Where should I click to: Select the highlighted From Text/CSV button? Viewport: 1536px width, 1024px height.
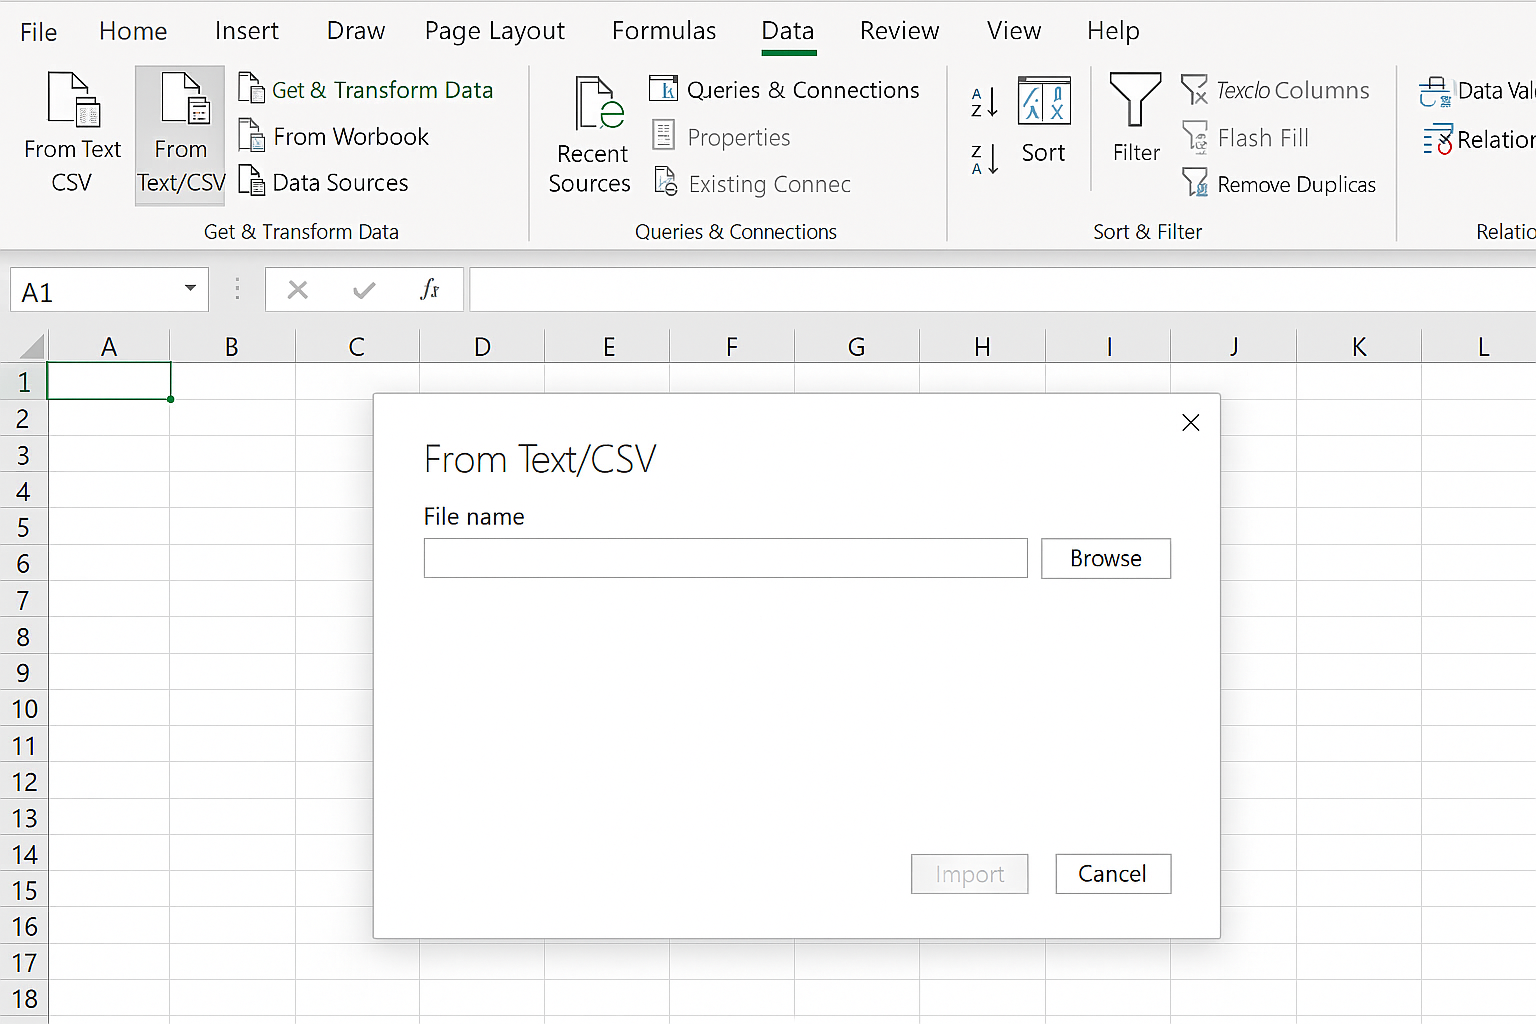180,136
